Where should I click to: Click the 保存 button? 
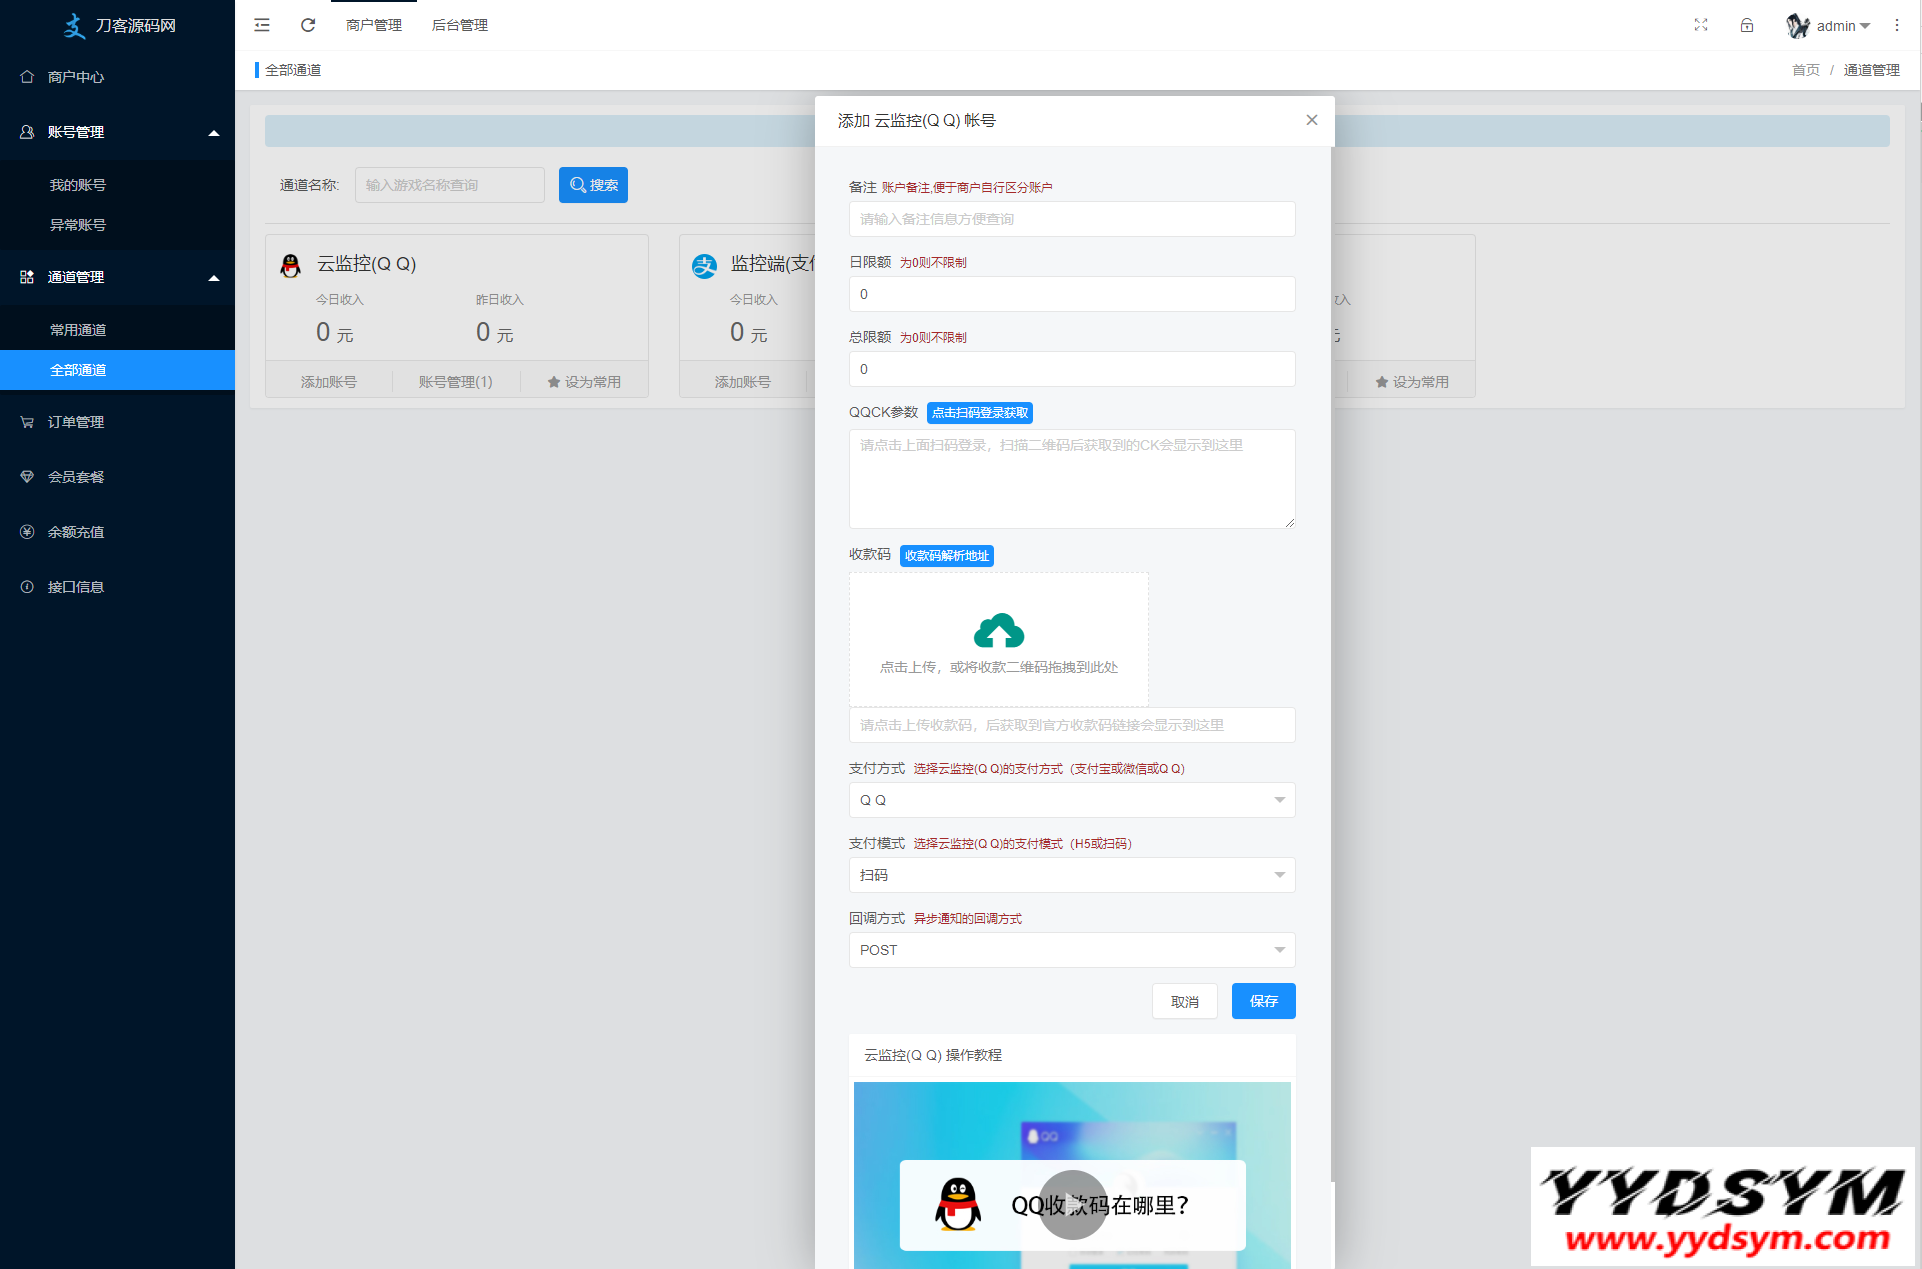[1263, 1001]
